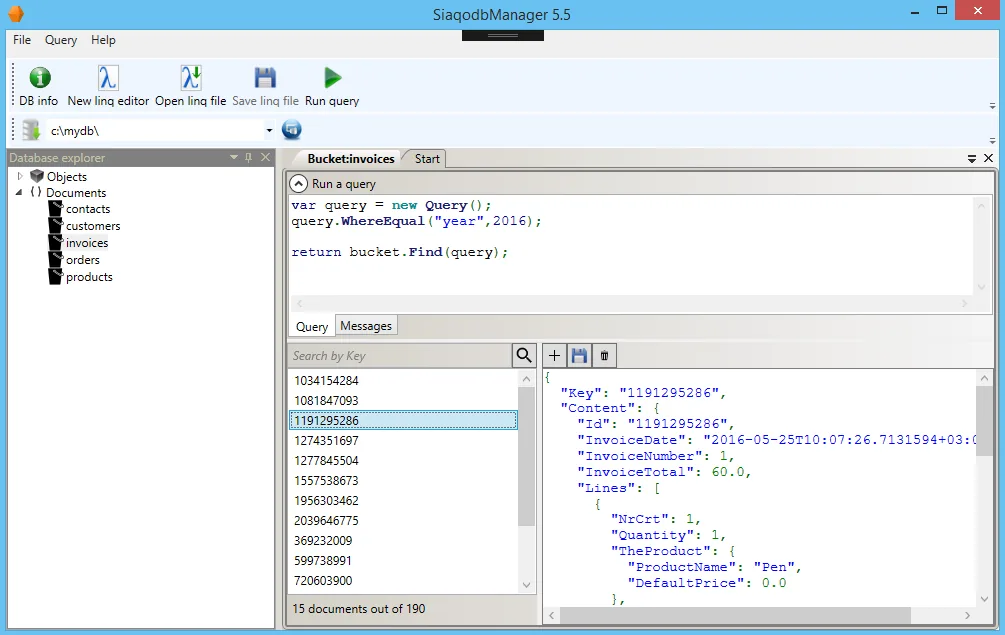Open the path toolbar overflow arrow

992,140
